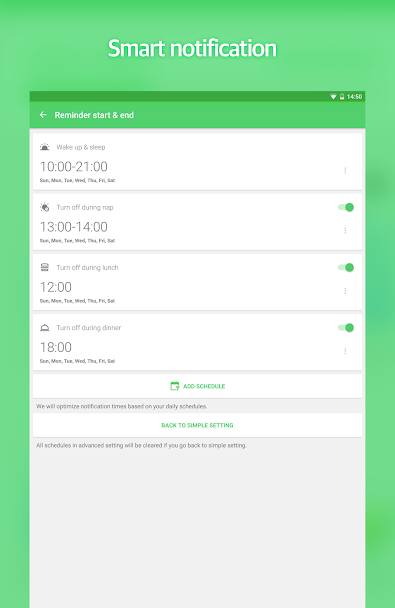Screen dimensions: 395x608
Task: Switch off Turn off during dinner
Action: (346, 328)
